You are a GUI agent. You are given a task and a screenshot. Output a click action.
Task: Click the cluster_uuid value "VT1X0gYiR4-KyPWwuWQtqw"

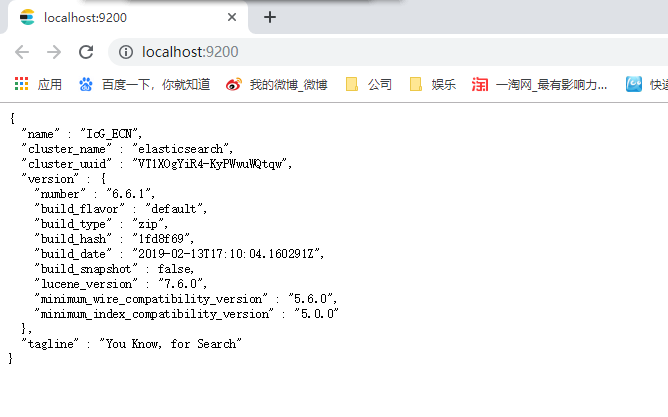210,164
